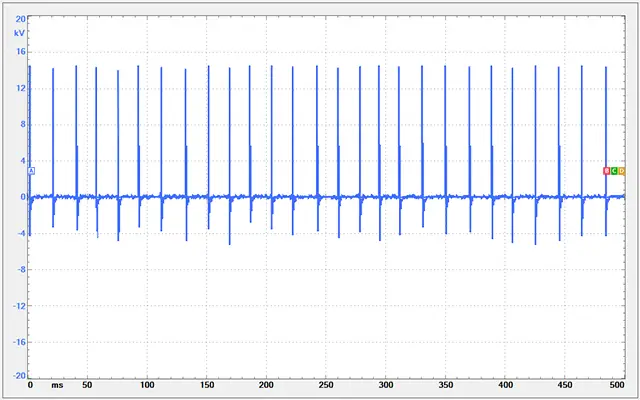The image size is (640, 400).
Task: Click the -4 voltage axis value
Action: click(21, 233)
